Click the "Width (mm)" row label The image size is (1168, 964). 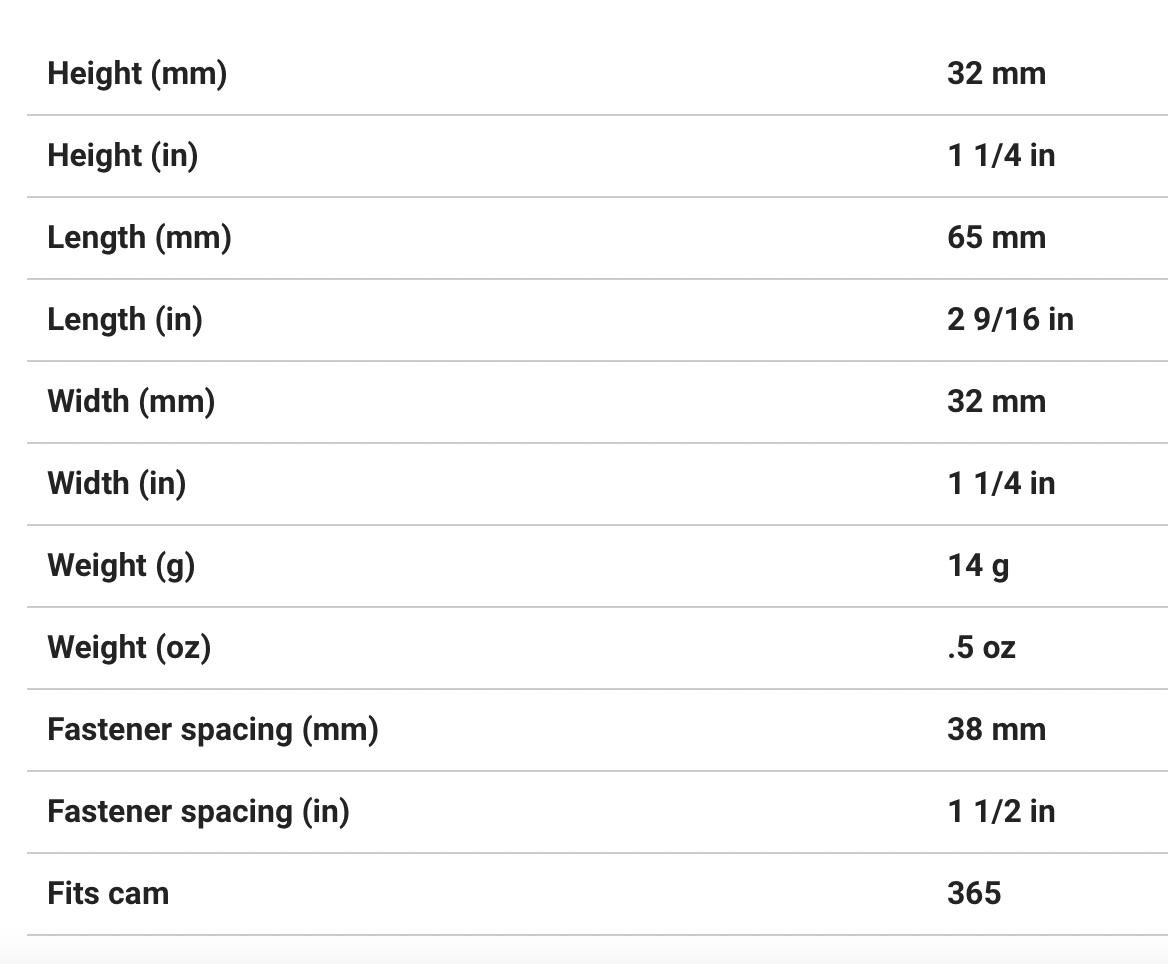click(x=131, y=402)
